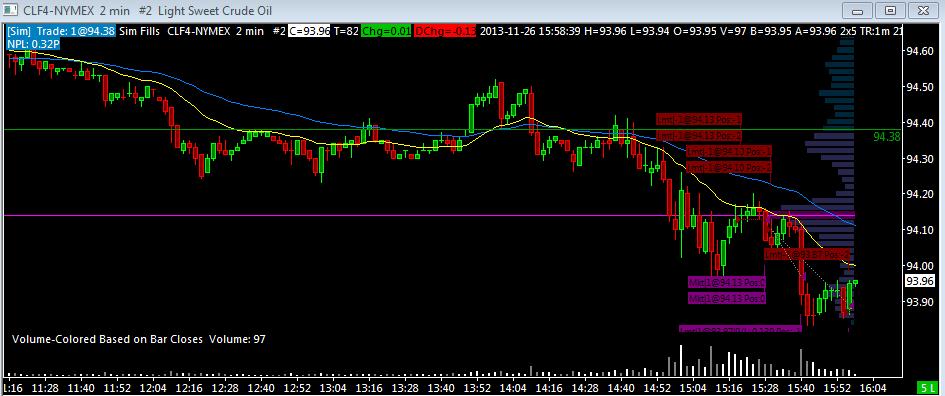
Task: Click the 'T=82' trades count text
Action: (346, 31)
